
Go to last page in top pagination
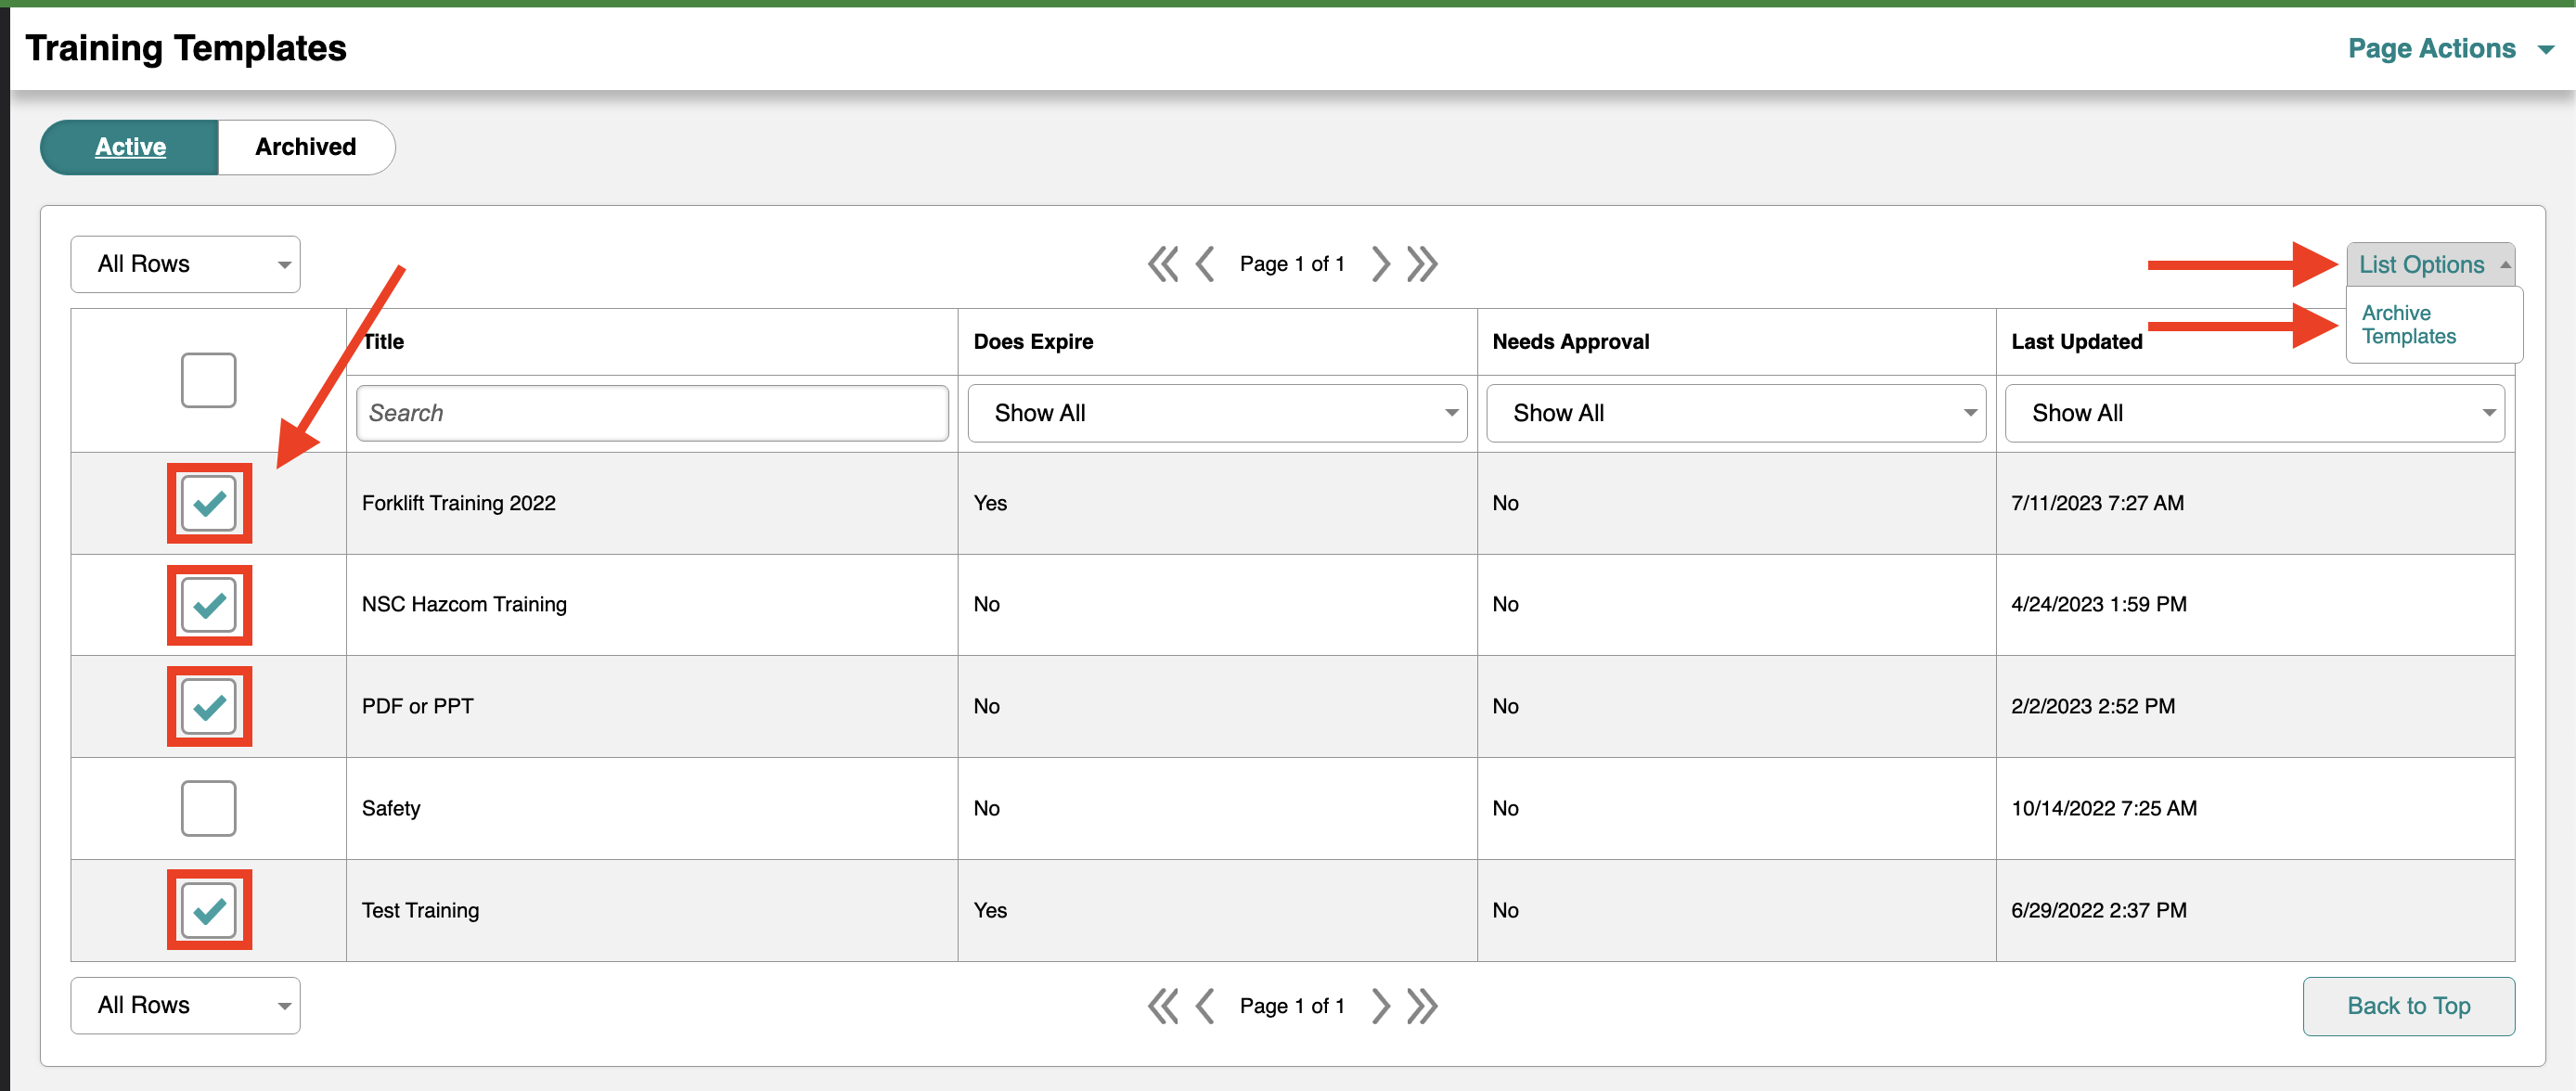[x=1422, y=264]
